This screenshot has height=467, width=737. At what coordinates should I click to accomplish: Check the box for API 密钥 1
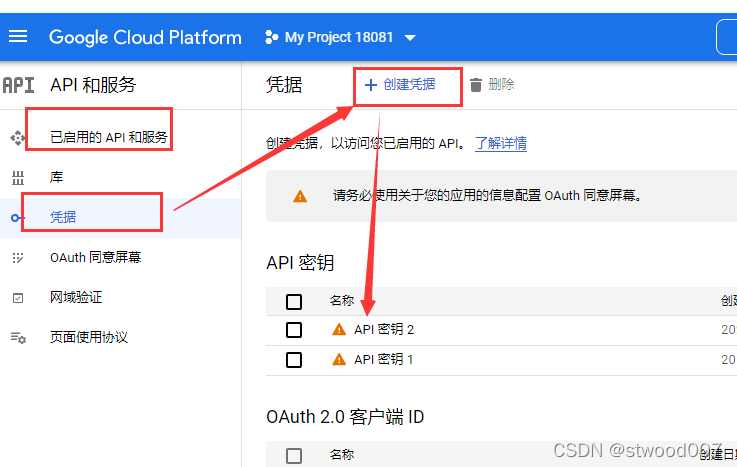tap(294, 360)
